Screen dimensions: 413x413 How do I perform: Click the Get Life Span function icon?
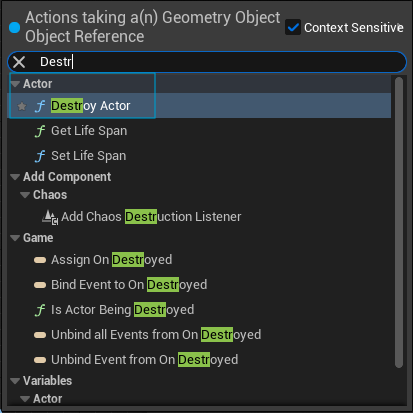point(40,131)
